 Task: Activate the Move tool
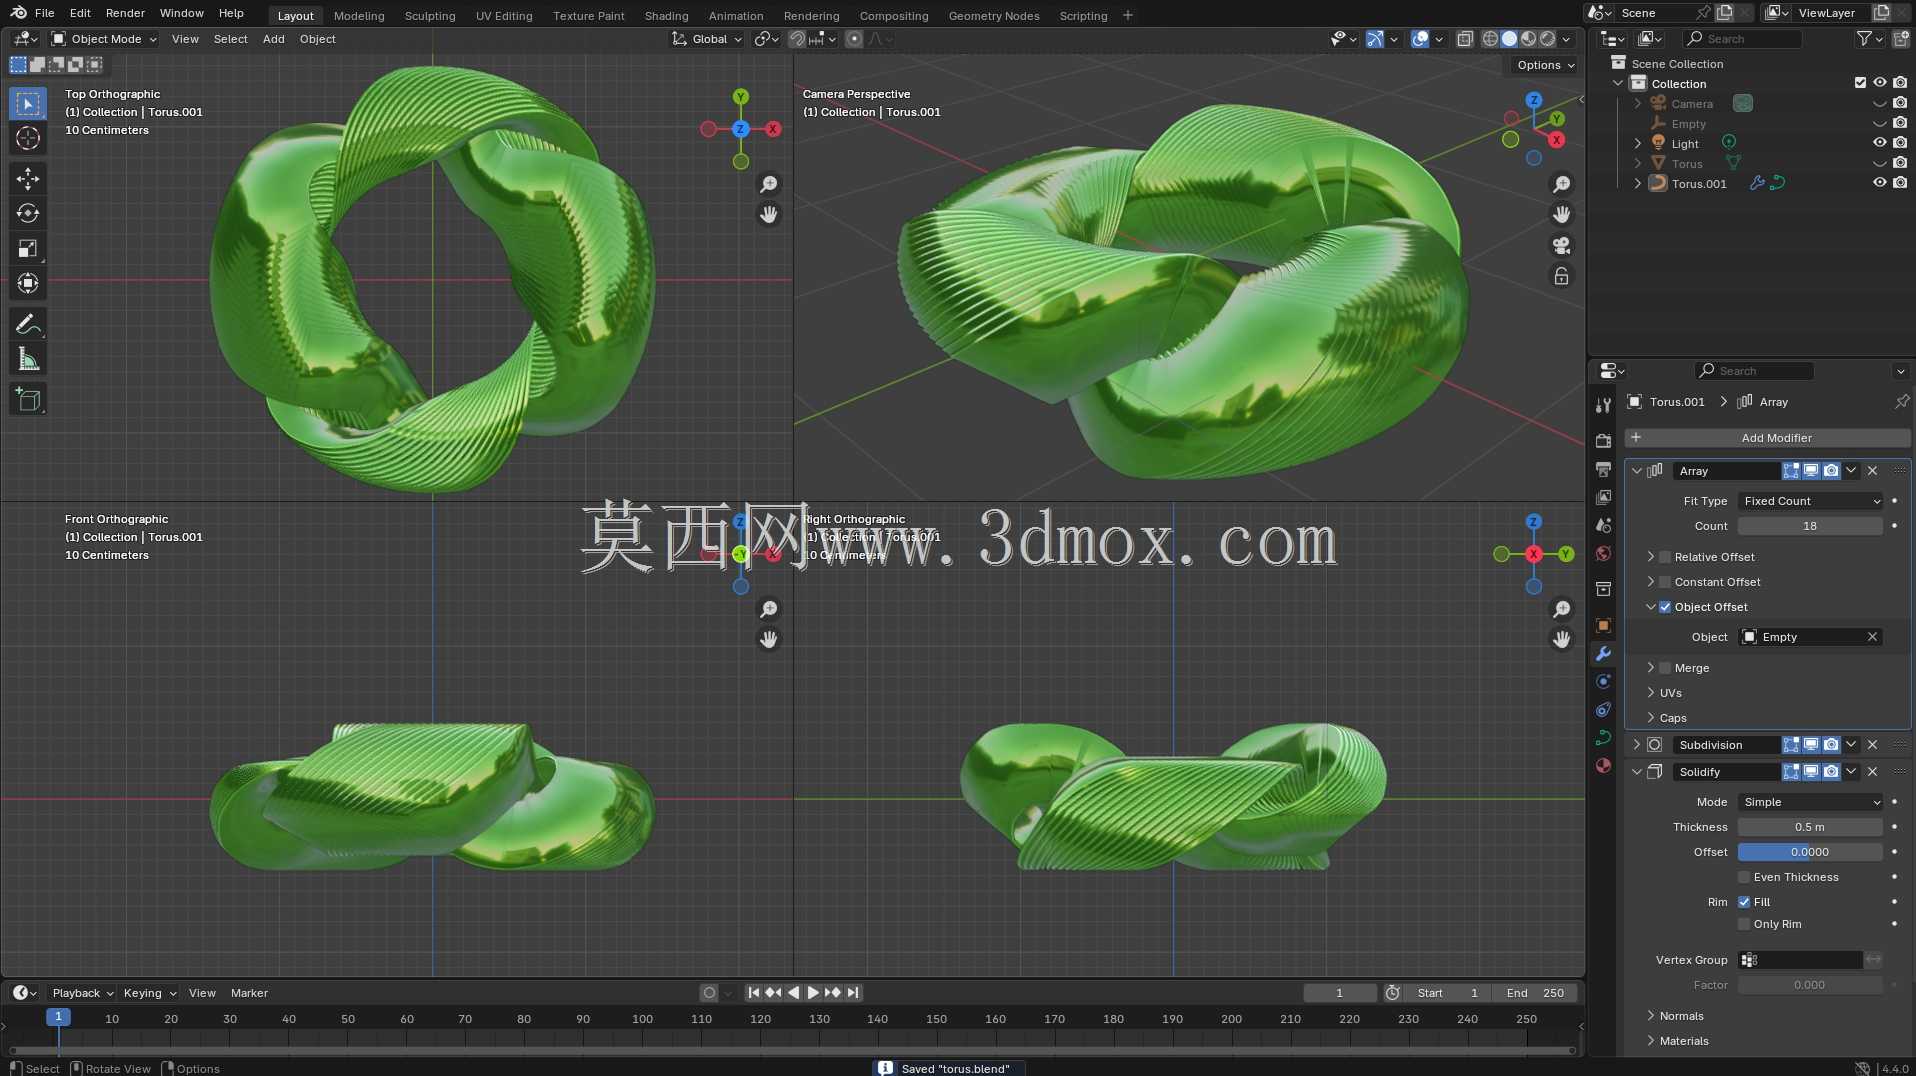coord(28,178)
